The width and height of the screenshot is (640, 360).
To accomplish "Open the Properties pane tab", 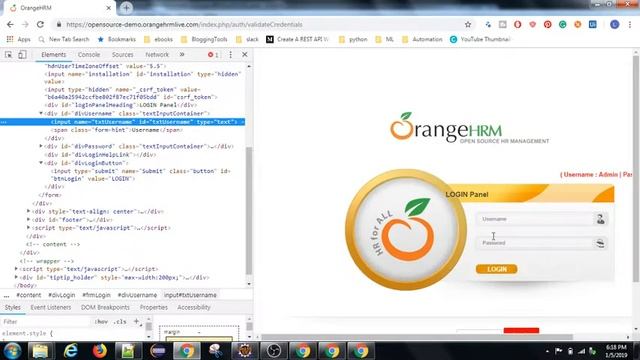I will 153,307.
